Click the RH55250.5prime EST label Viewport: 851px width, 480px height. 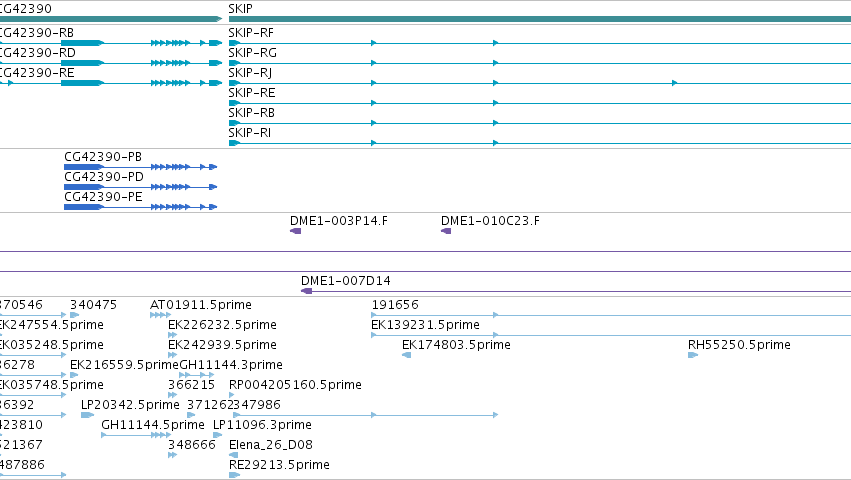tap(739, 345)
